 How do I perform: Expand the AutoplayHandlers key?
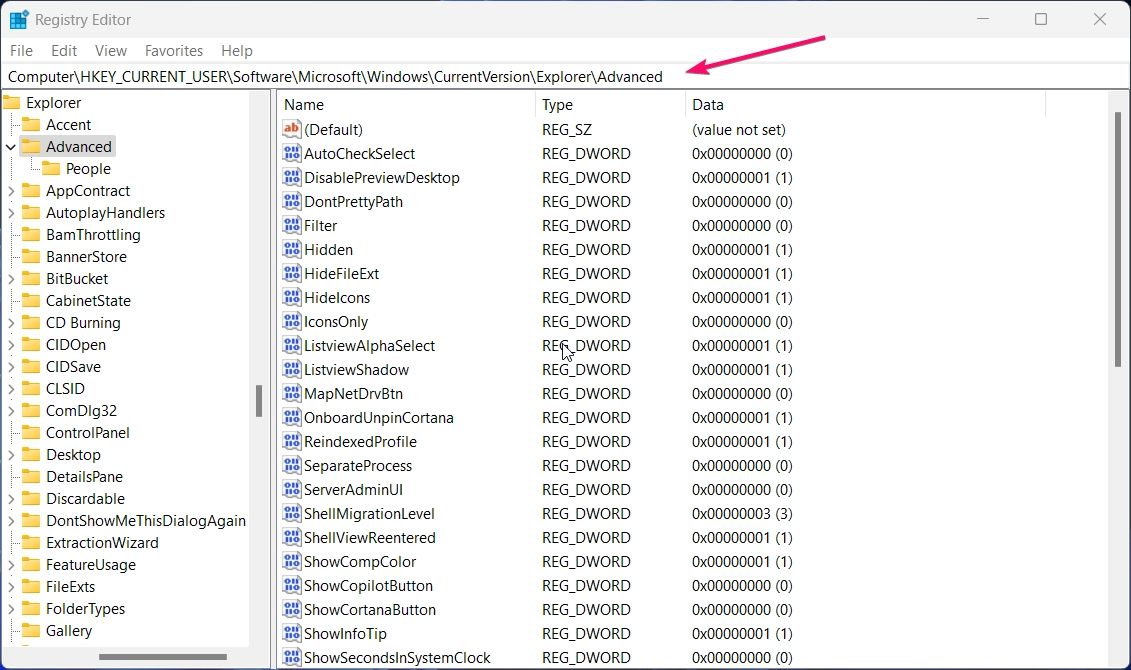[11, 213]
